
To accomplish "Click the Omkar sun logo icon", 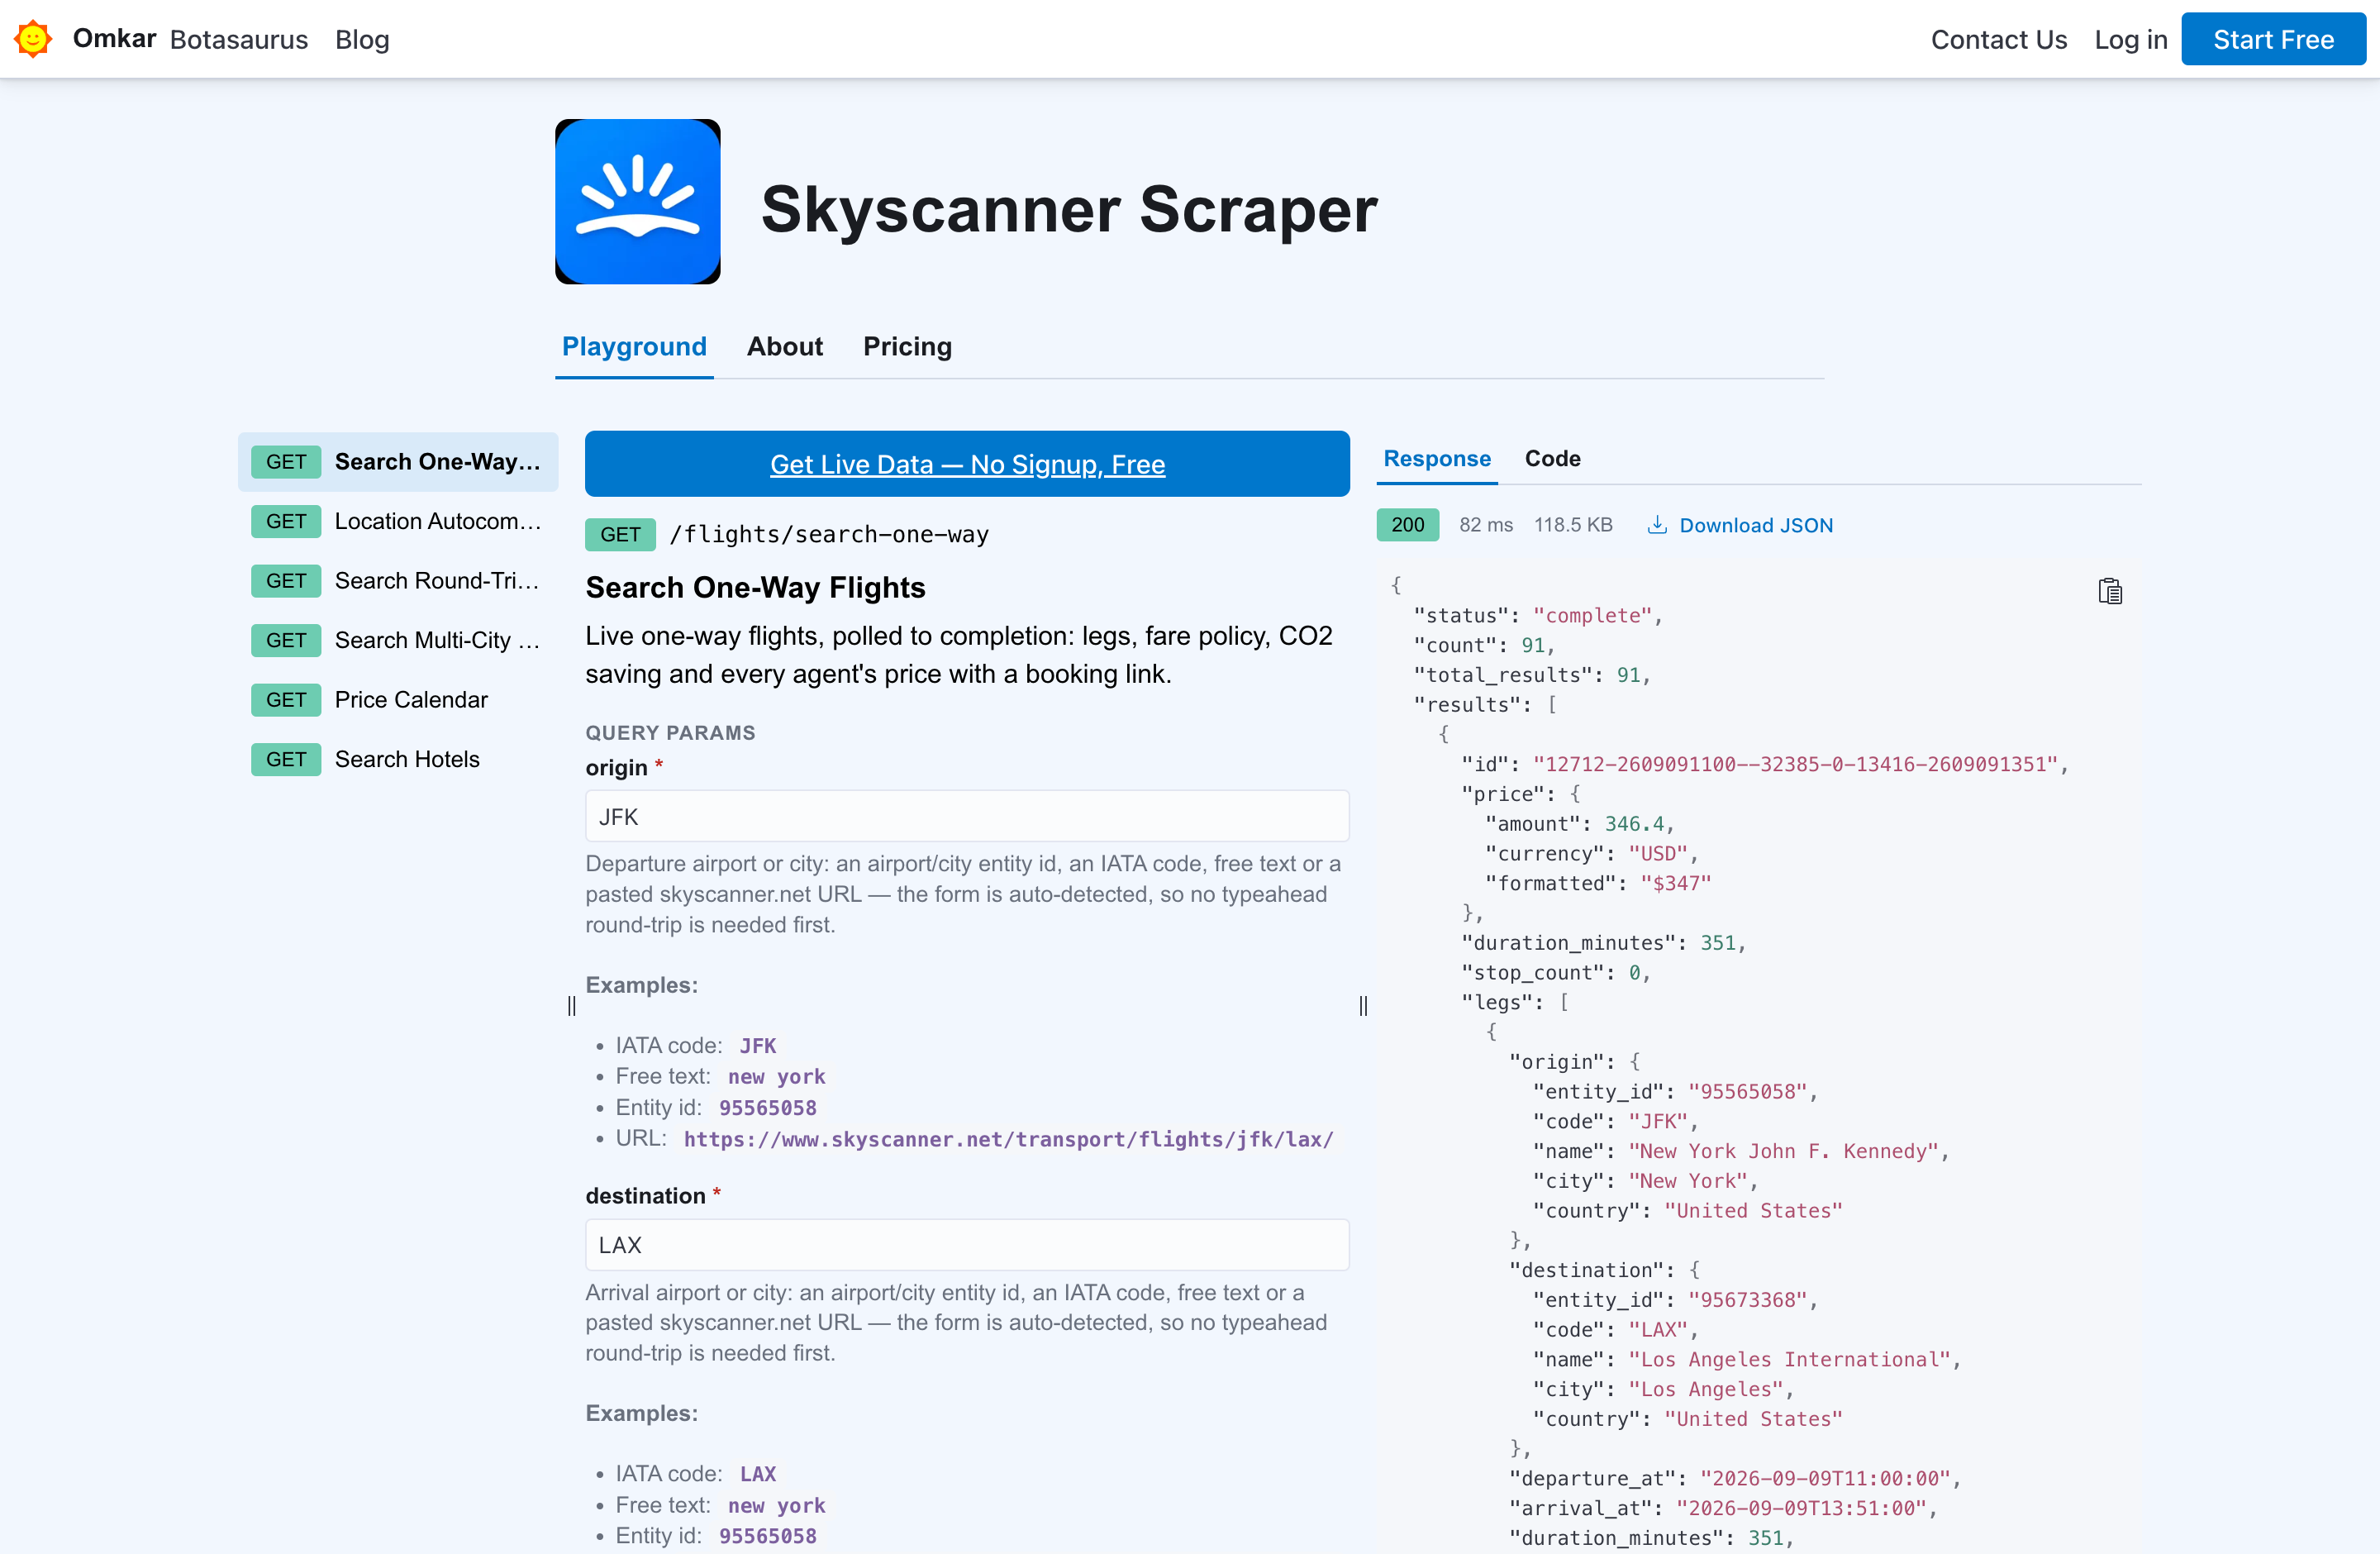I will coord(33,39).
